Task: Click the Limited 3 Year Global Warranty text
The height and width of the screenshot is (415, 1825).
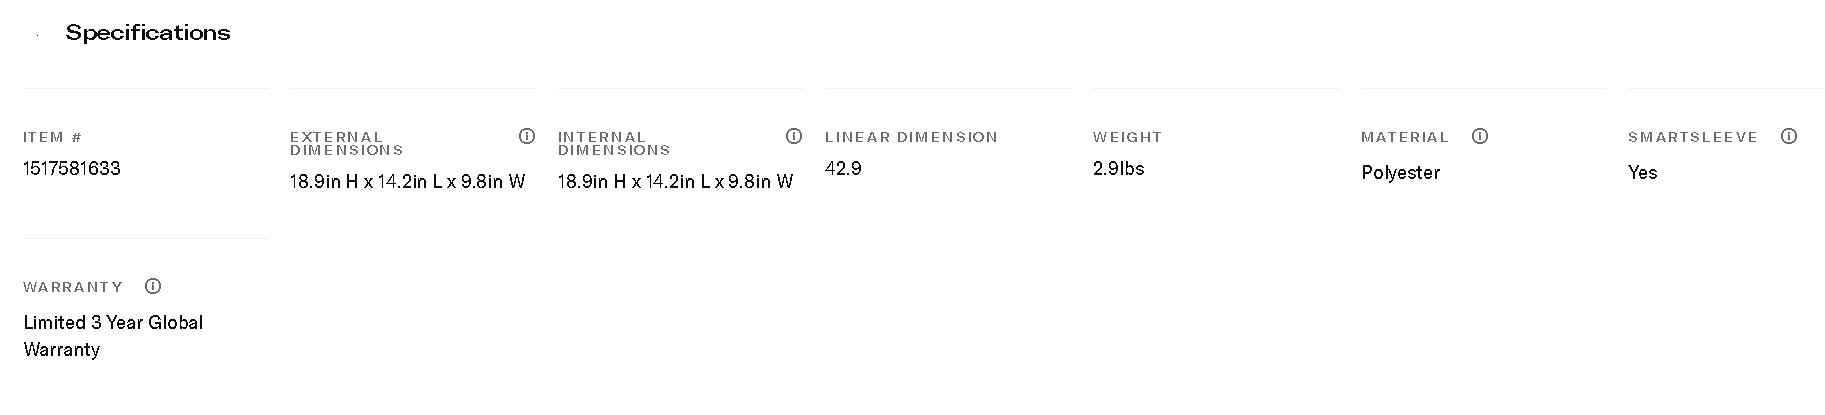Action: click(113, 336)
